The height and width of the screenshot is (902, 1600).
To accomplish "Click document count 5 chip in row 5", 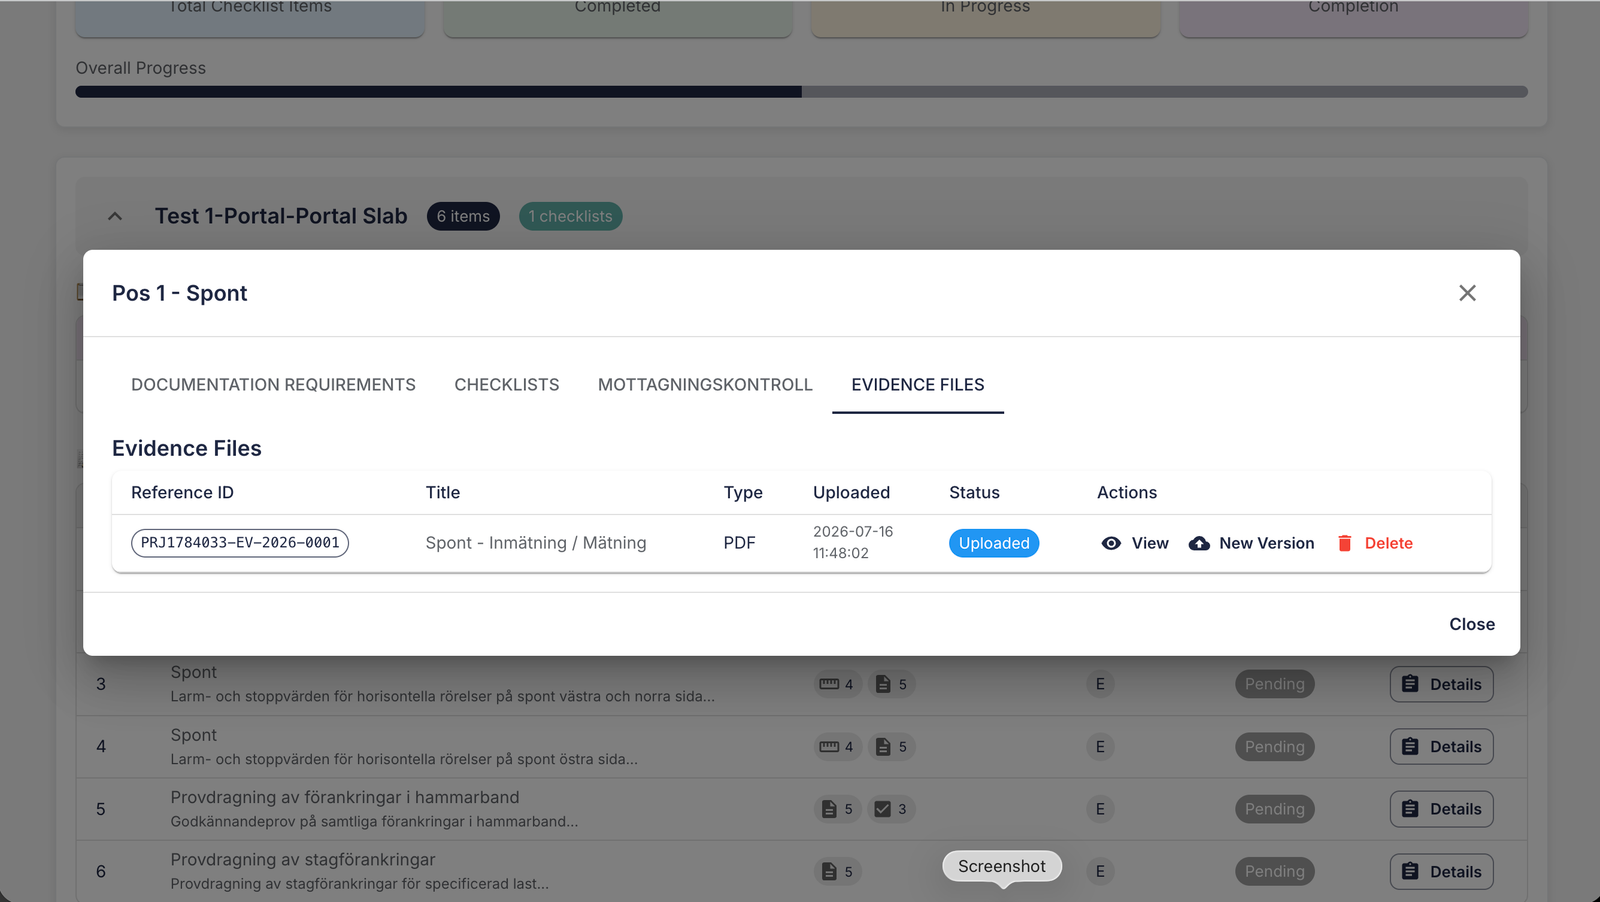I will (x=837, y=809).
